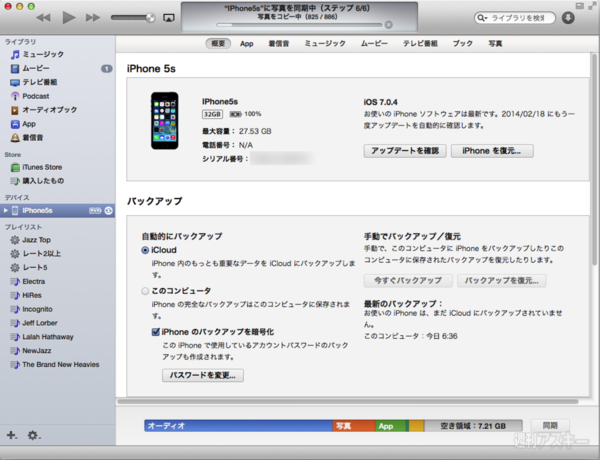Switch to the App tab
Image resolution: width=600 pixels, height=460 pixels.
(x=247, y=44)
